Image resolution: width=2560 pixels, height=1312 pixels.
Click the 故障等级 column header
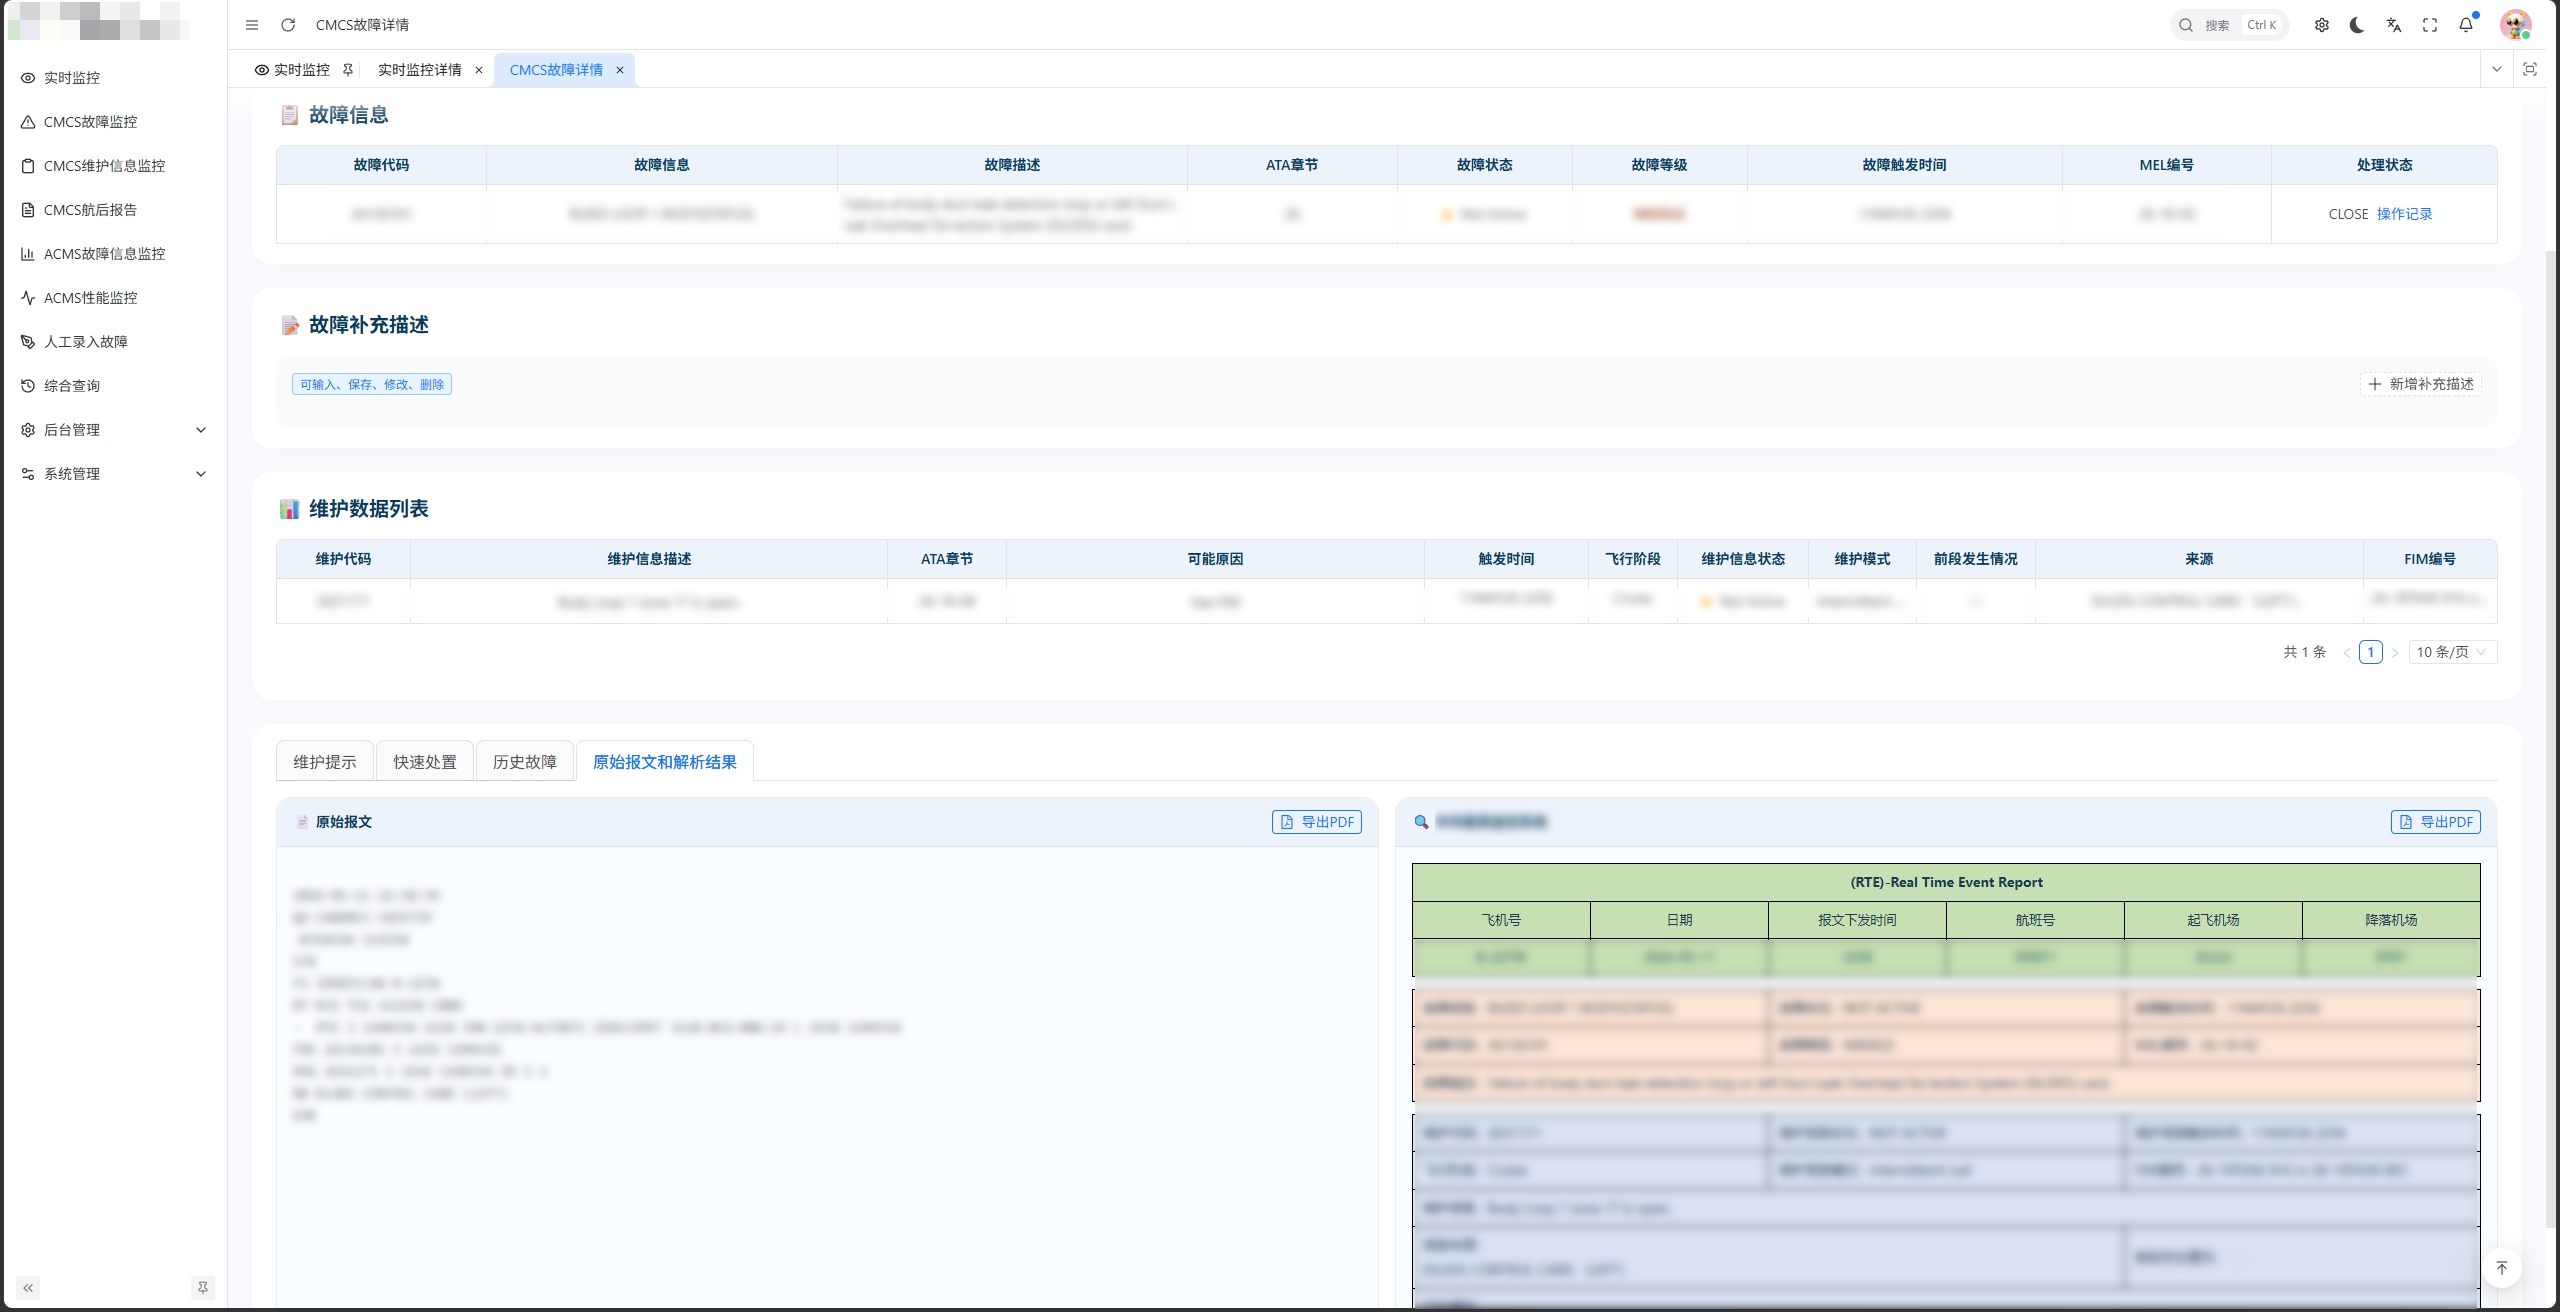(1659, 165)
